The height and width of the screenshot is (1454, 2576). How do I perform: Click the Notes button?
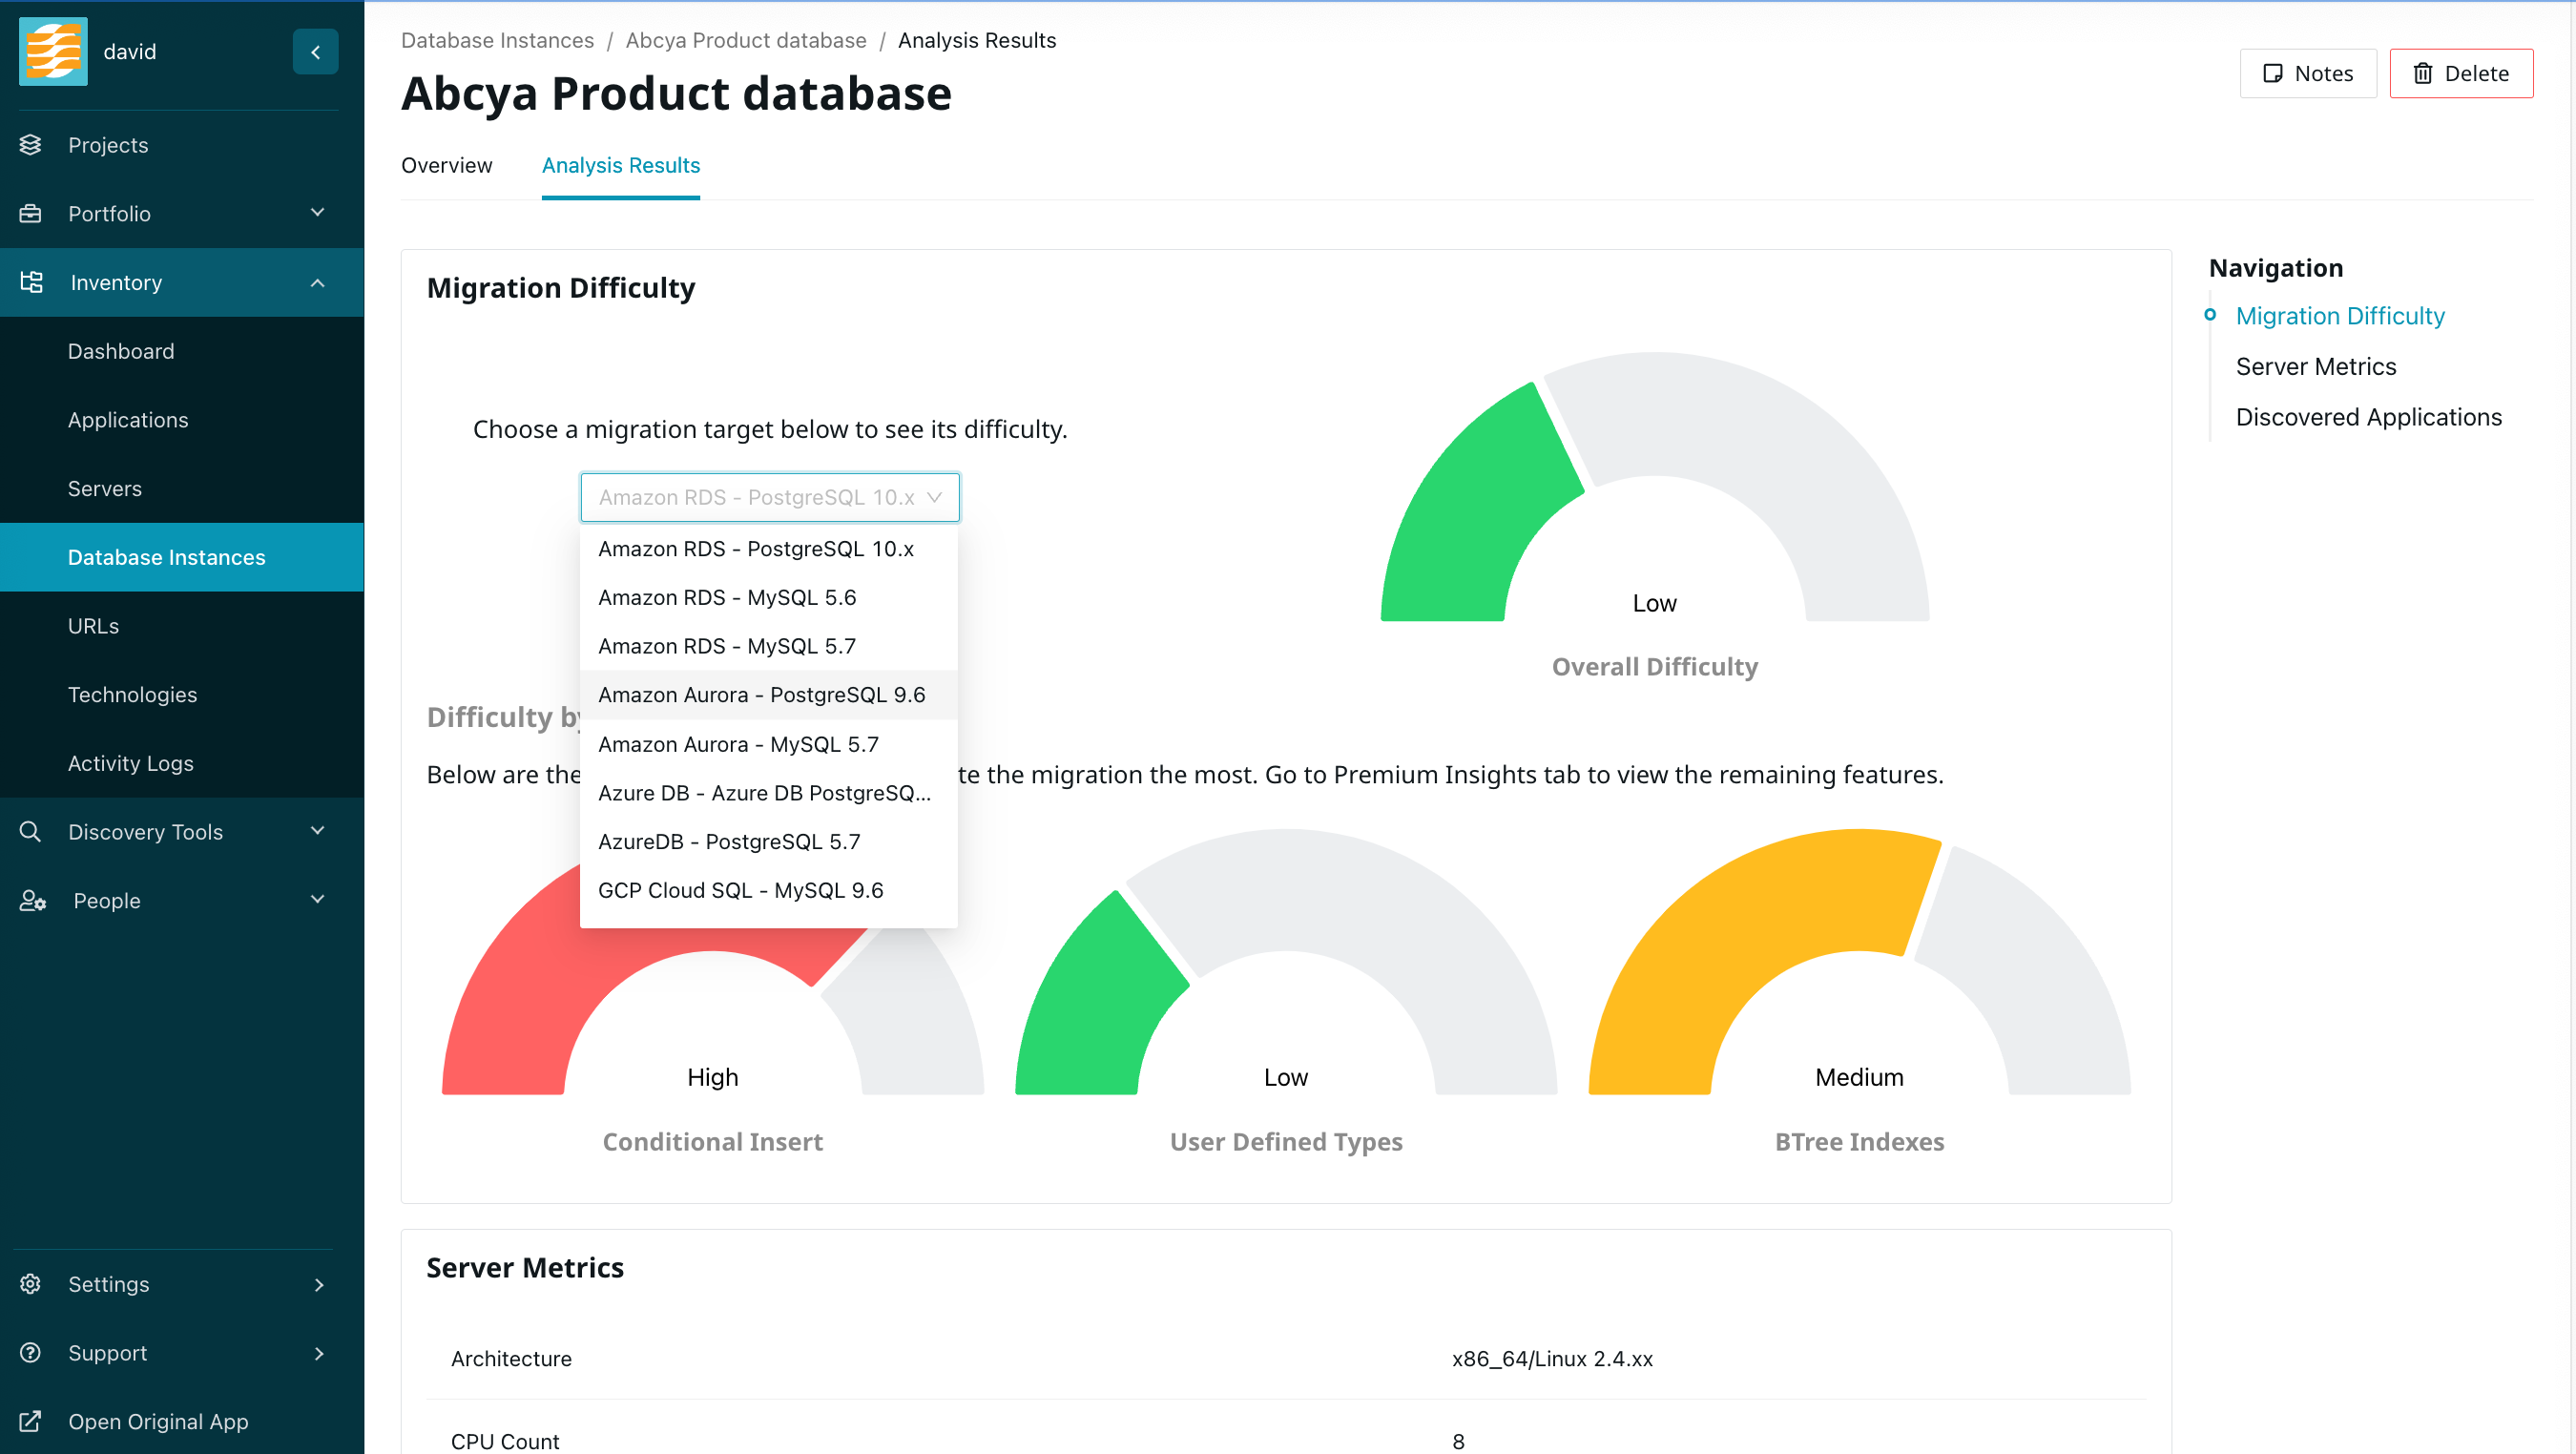pos(2305,73)
